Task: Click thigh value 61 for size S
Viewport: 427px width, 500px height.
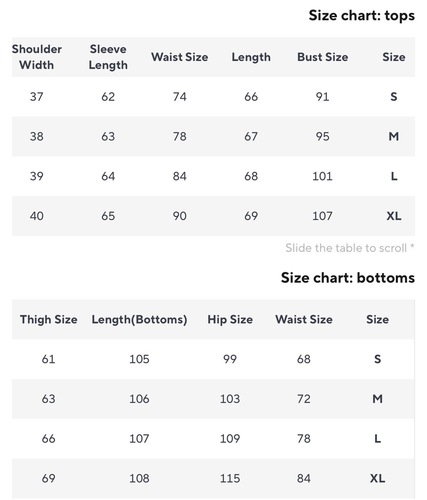Action: (48, 359)
